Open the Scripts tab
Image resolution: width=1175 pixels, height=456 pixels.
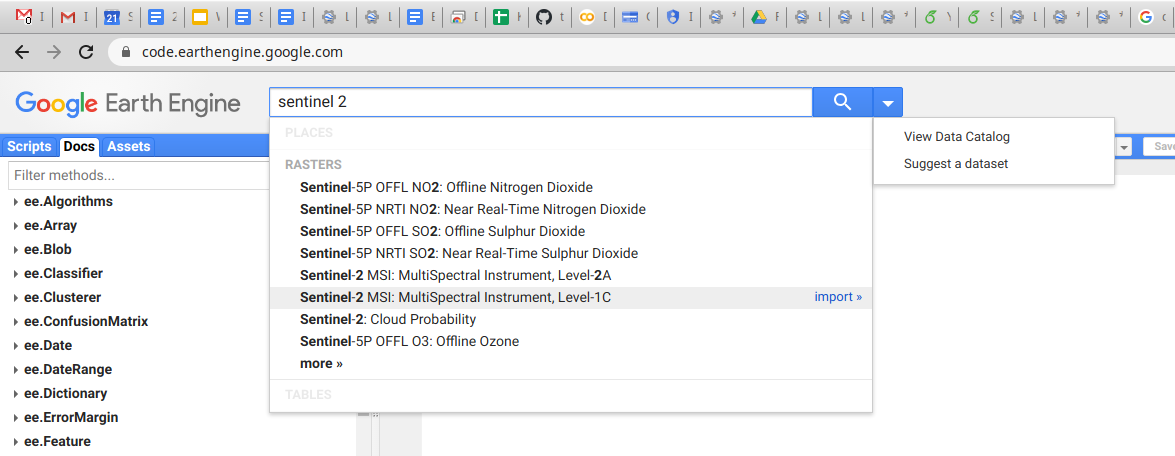coord(29,147)
